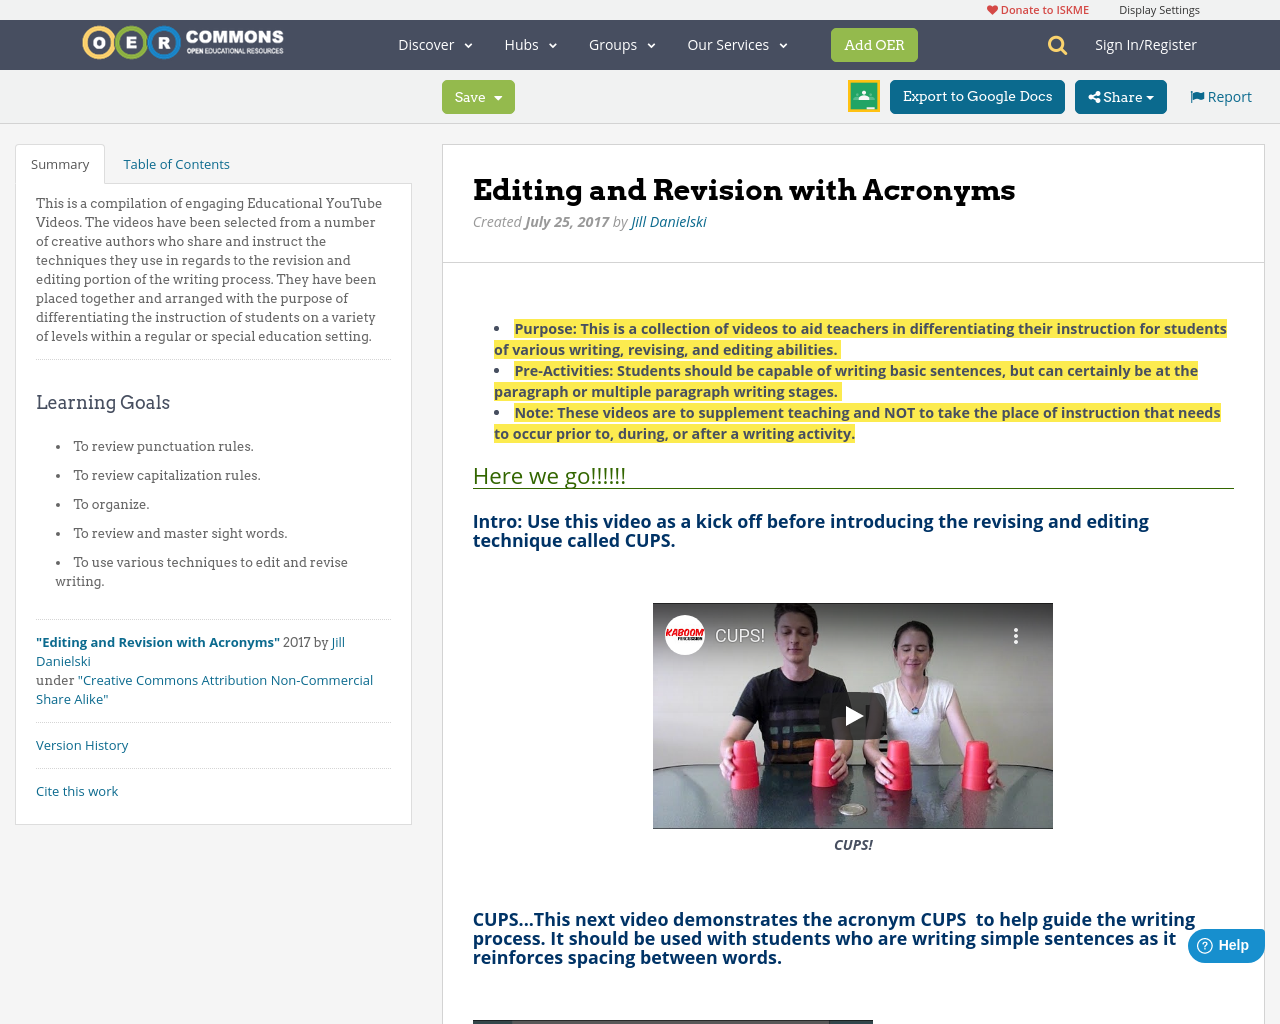Switch to the Table of Contents tab
1280x1024 pixels.
(176, 162)
